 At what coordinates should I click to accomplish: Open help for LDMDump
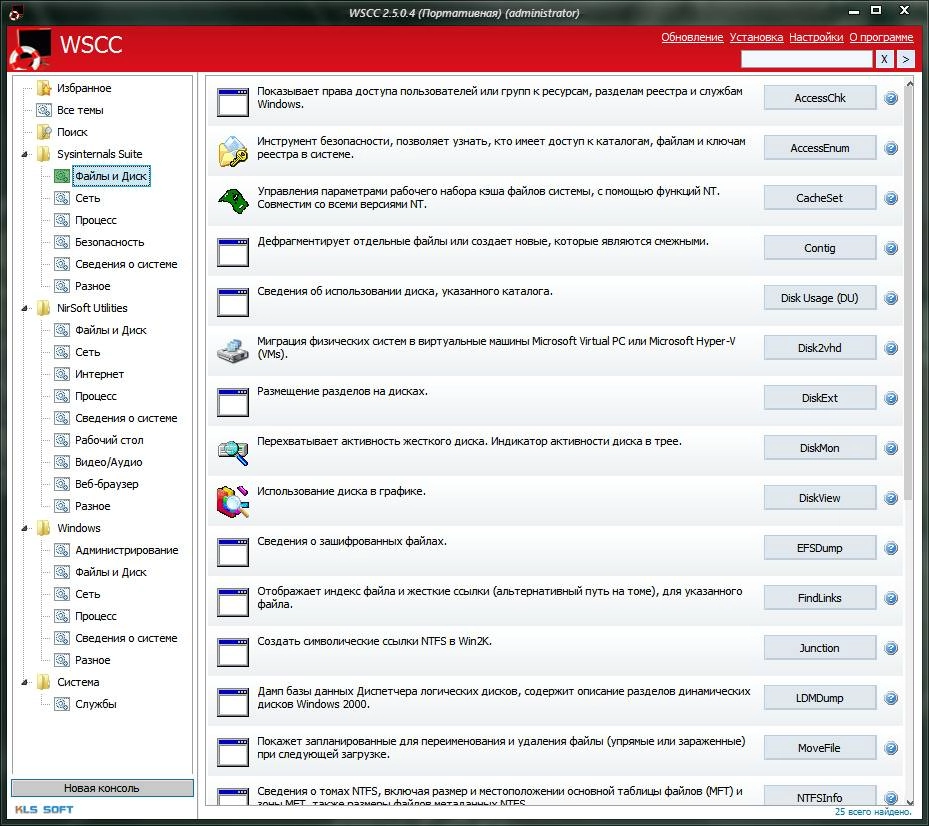(890, 698)
